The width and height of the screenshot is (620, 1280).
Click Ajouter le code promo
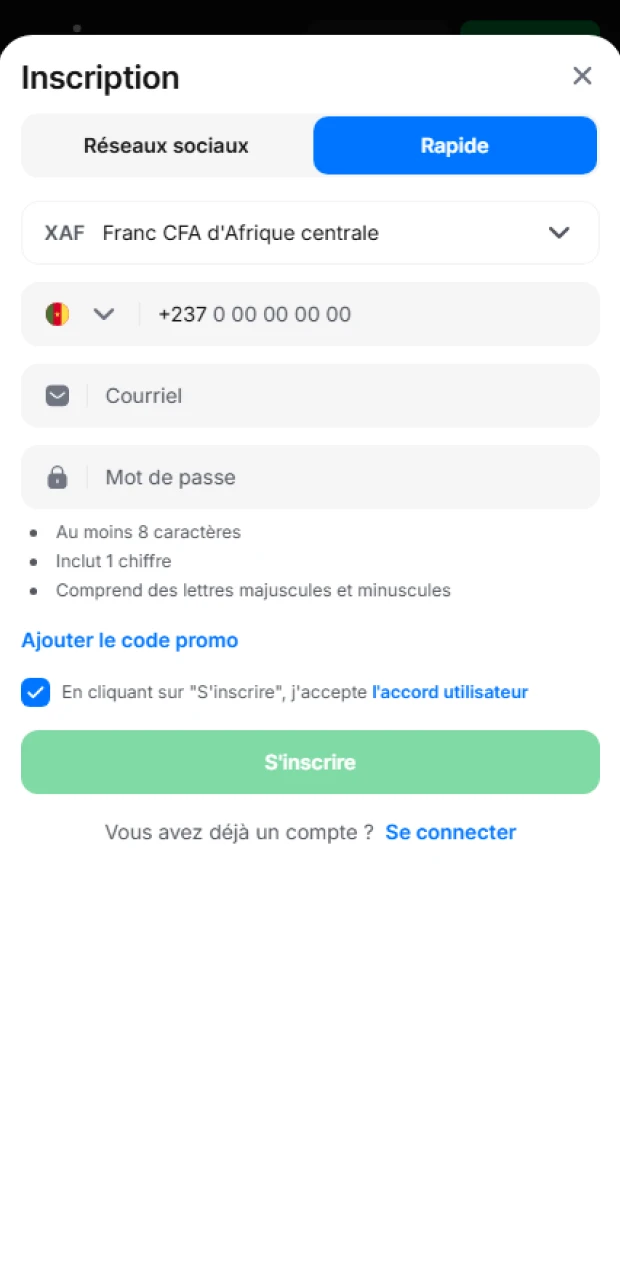tap(130, 640)
